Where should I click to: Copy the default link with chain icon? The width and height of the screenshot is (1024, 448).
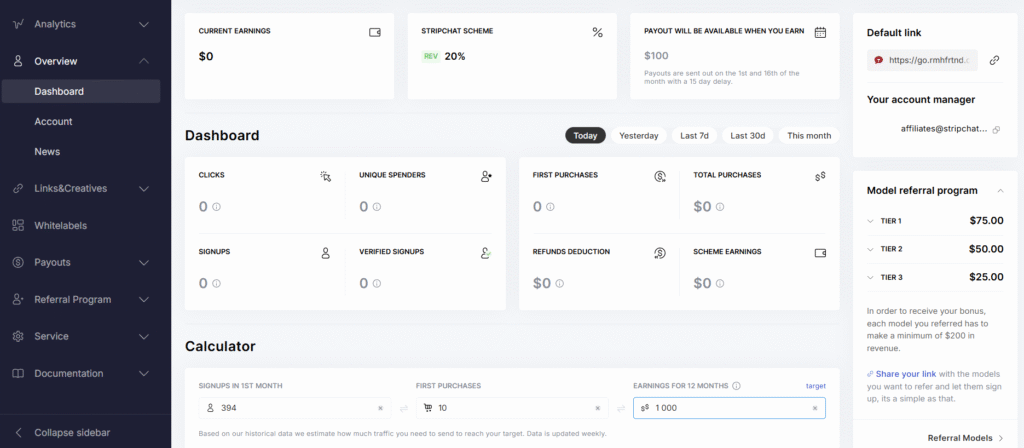pyautogui.click(x=994, y=60)
